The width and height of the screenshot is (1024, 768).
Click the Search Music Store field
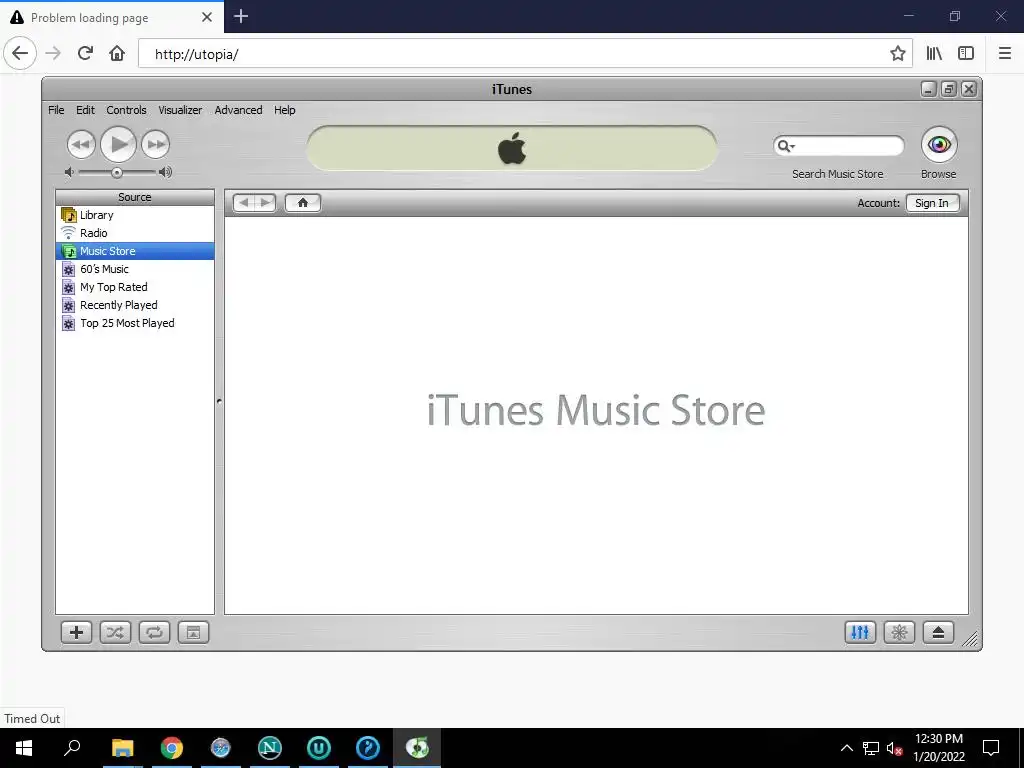pos(839,146)
